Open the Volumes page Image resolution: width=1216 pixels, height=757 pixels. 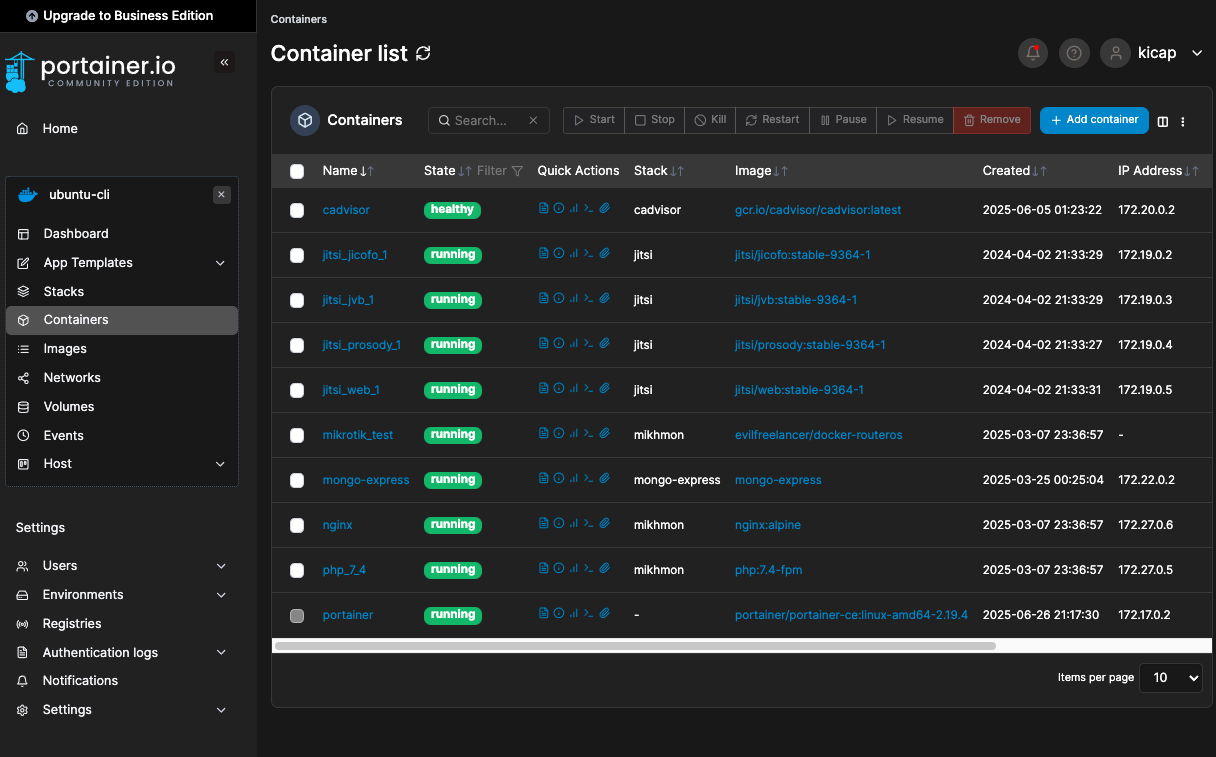click(x=69, y=407)
